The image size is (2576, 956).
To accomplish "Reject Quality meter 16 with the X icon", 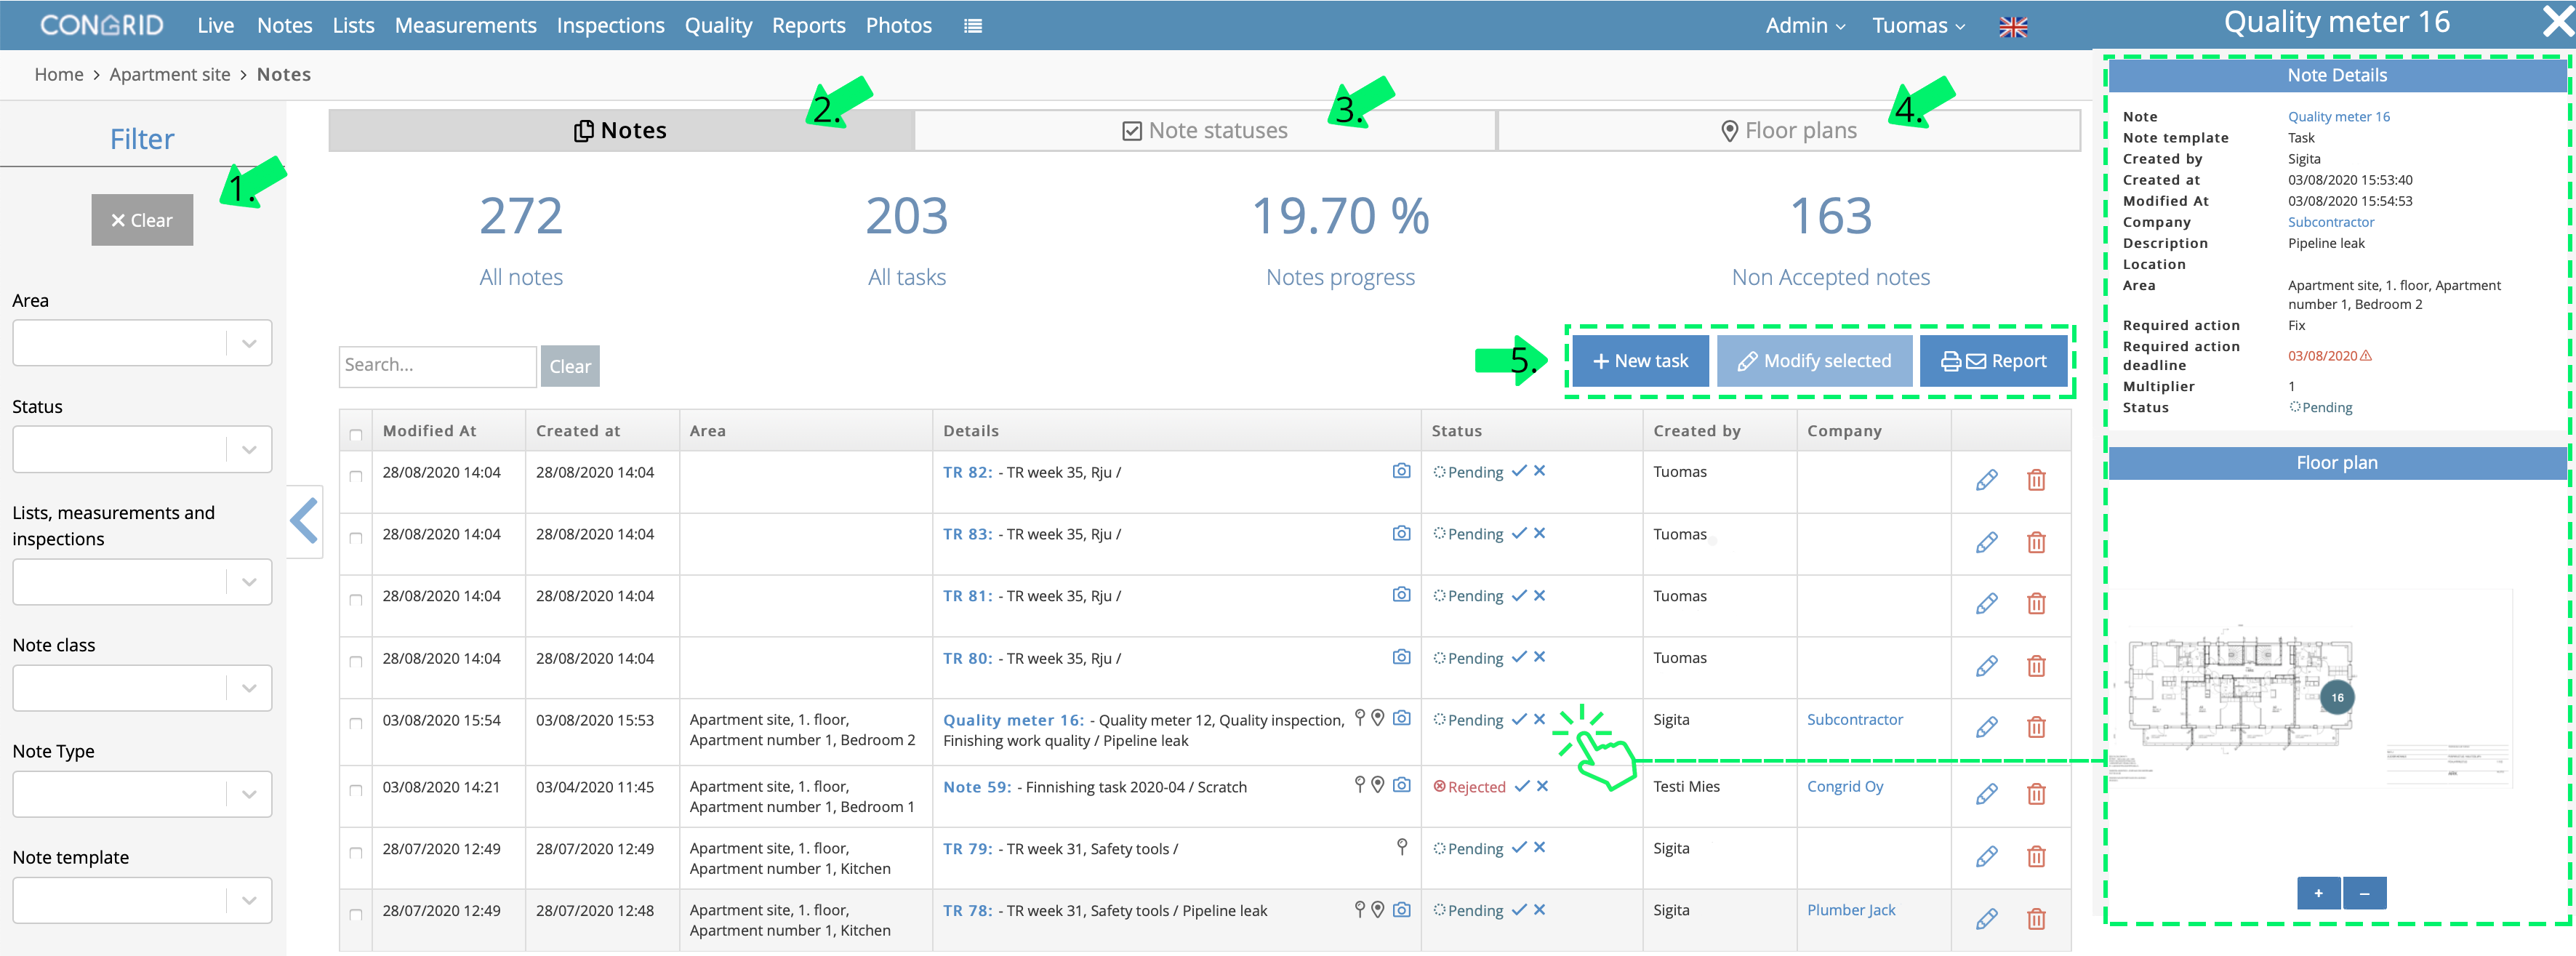I will [1540, 719].
